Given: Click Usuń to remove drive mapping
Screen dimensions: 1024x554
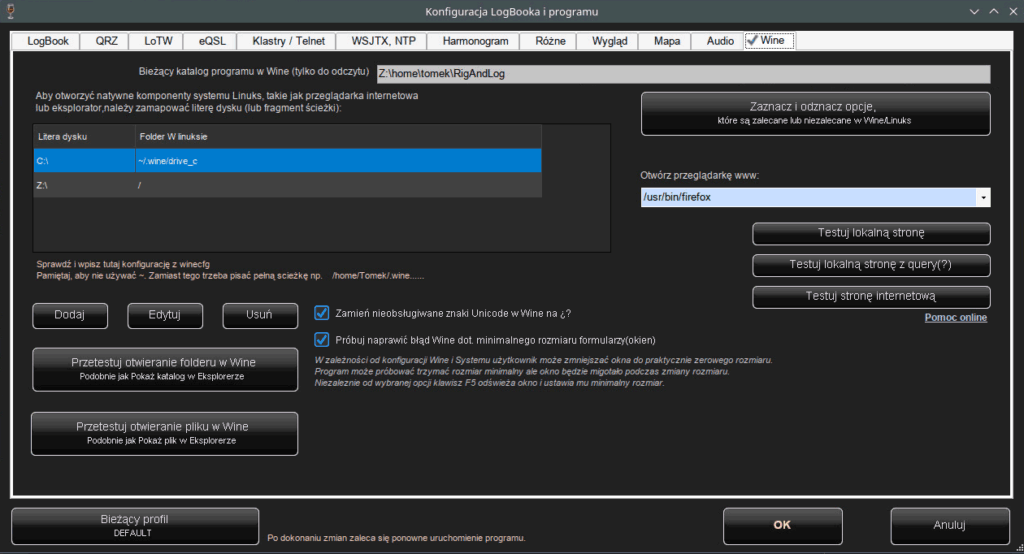Looking at the screenshot, I should click(x=260, y=315).
